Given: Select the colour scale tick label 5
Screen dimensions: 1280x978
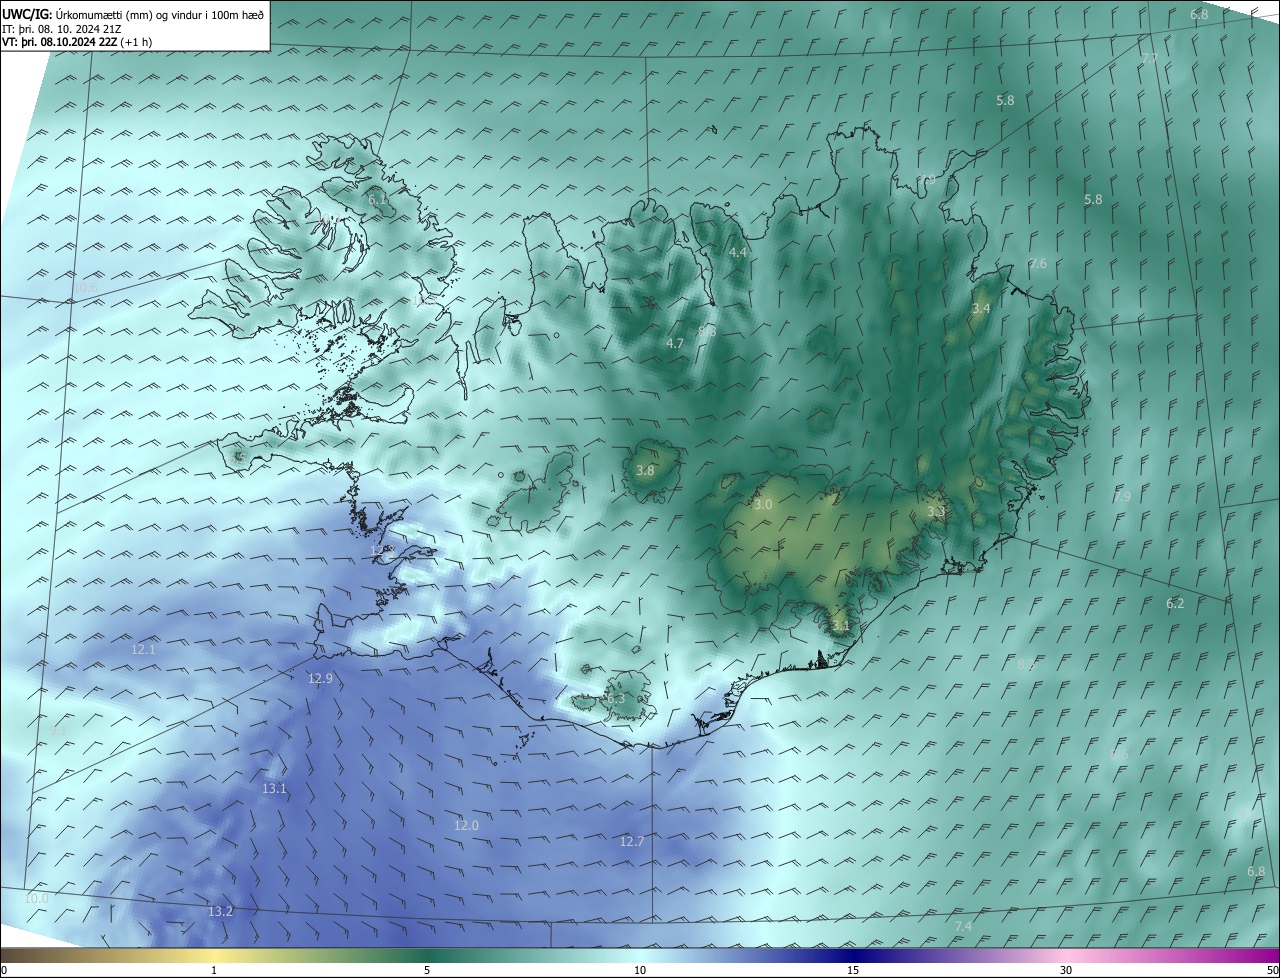Looking at the screenshot, I should pyautogui.click(x=427, y=971).
